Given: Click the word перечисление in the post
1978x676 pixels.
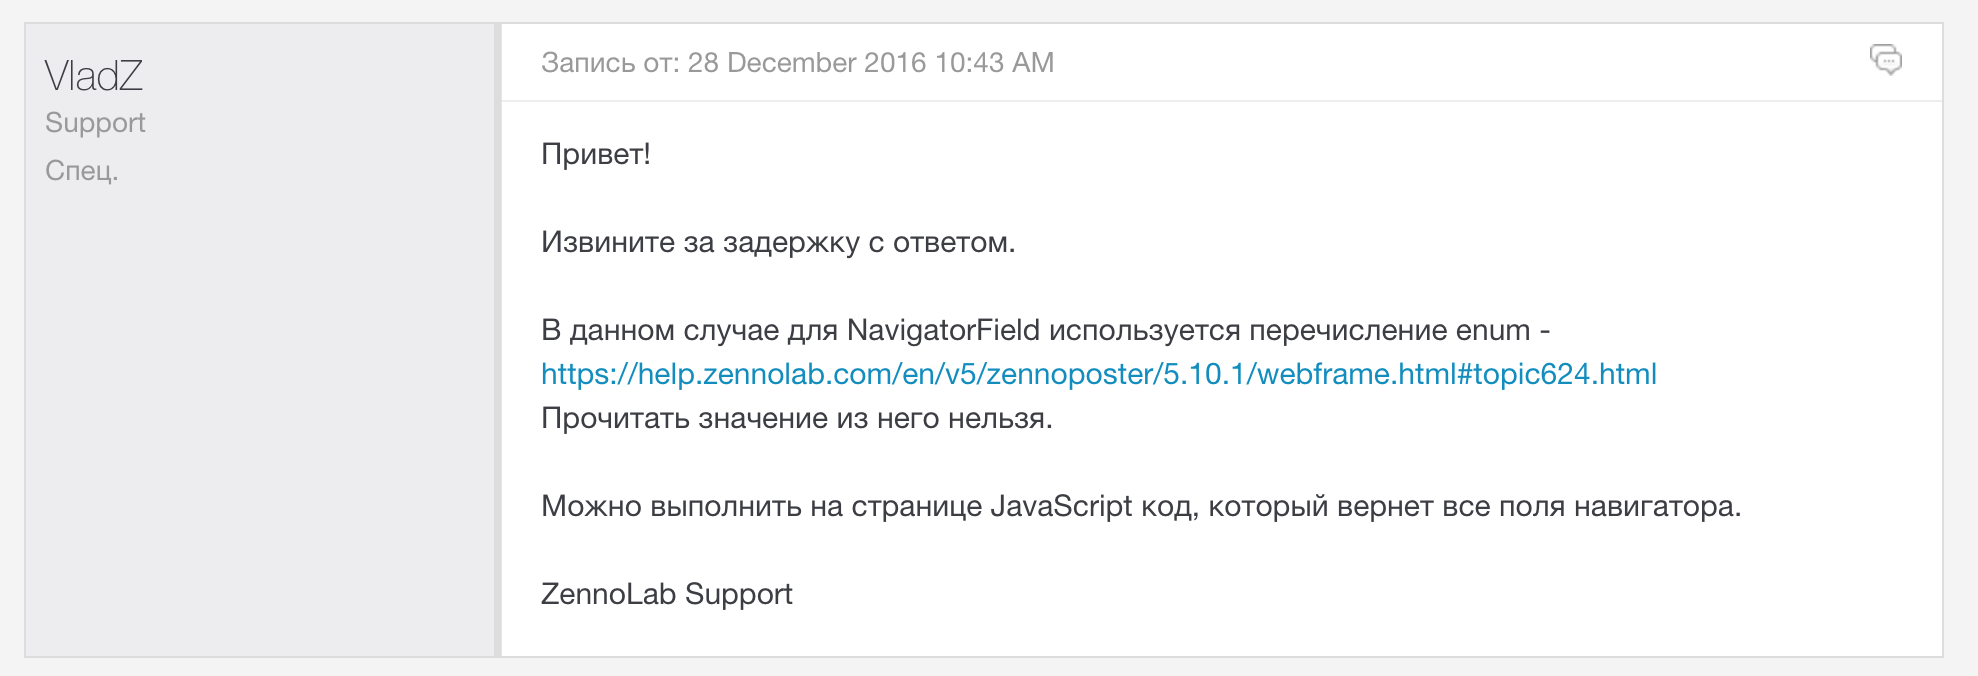Looking at the screenshot, I should 1348,330.
